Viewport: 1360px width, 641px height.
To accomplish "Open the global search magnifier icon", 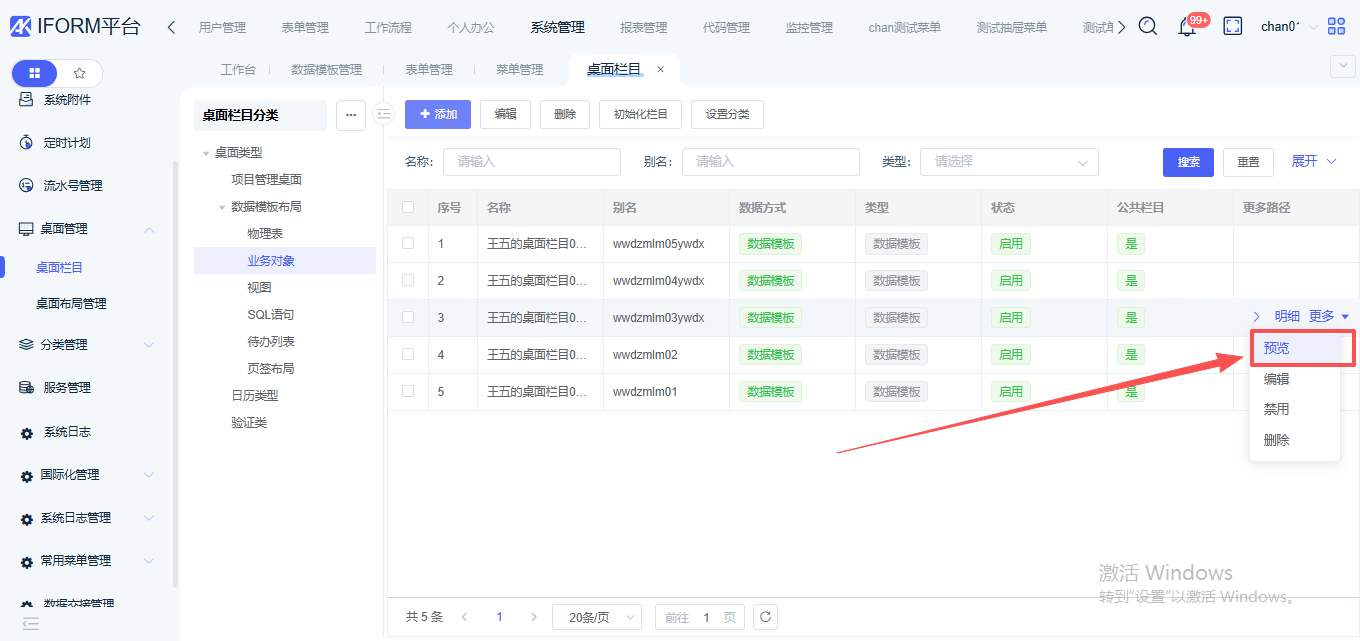I will tap(1148, 27).
